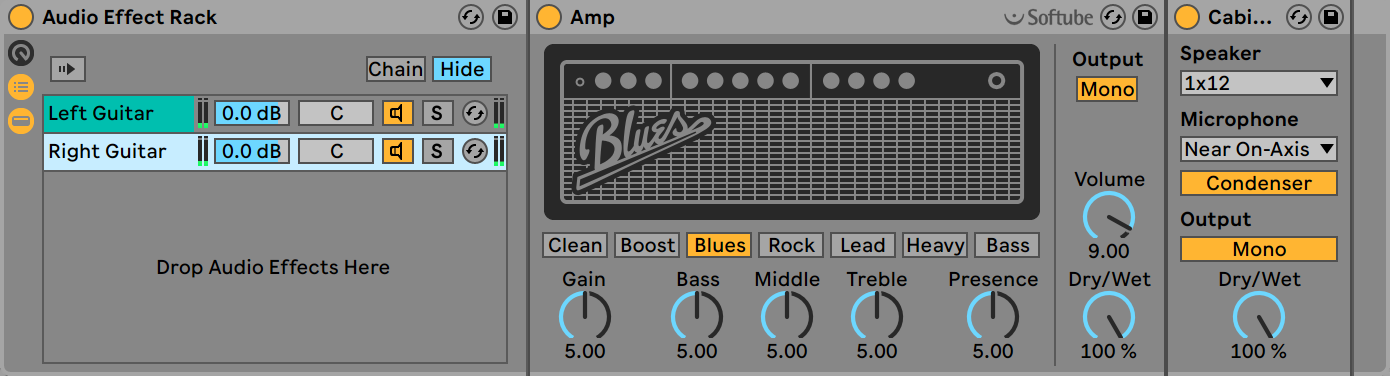Click the Treble knob
Viewport: 1390px width, 376px height.
coord(877,316)
